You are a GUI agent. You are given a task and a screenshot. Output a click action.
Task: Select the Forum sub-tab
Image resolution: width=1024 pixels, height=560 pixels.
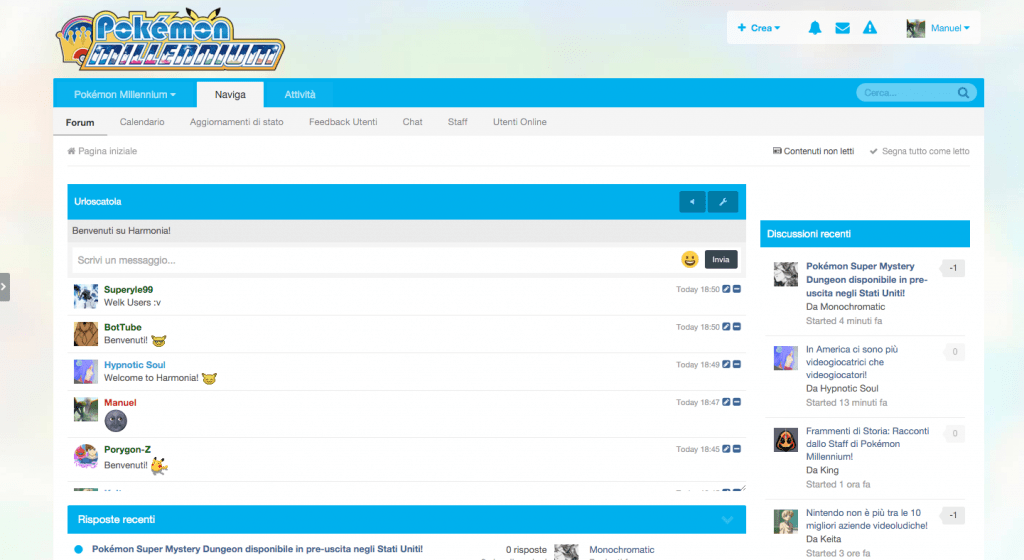[x=80, y=122]
